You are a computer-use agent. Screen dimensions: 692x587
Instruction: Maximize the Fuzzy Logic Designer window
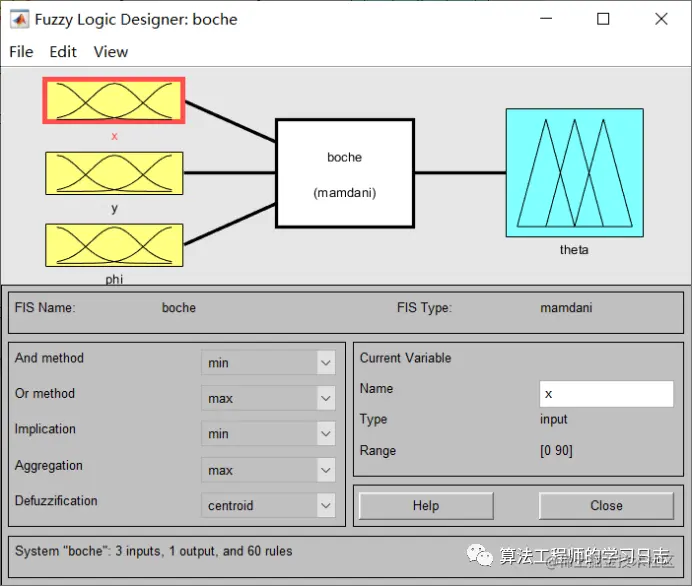(603, 19)
